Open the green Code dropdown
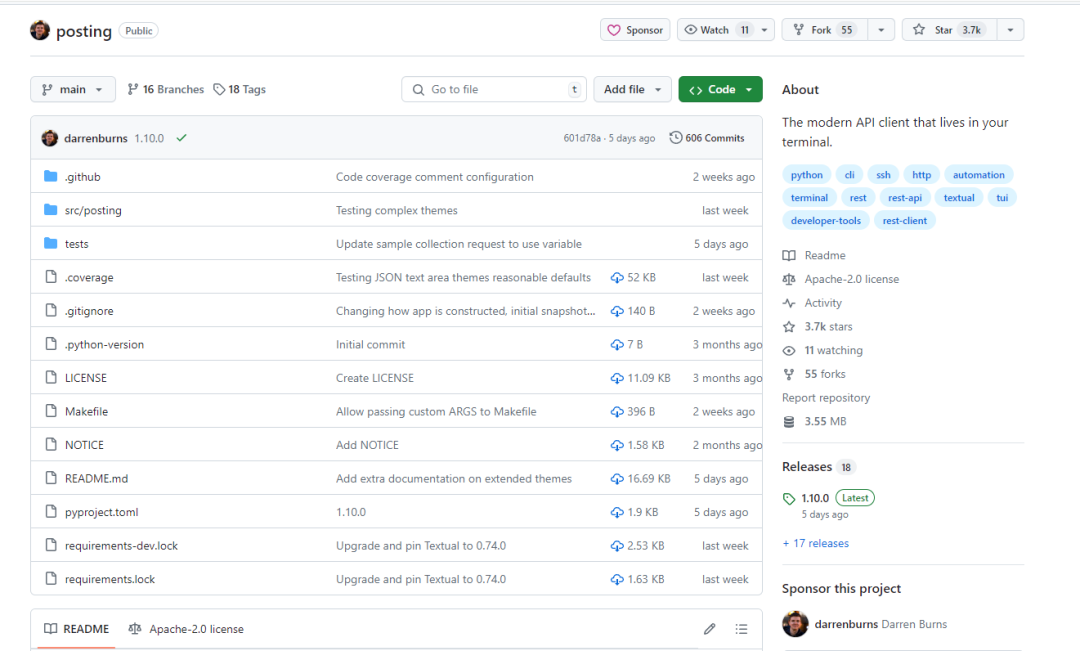Image resolution: width=1080 pixels, height=651 pixels. (x=720, y=89)
